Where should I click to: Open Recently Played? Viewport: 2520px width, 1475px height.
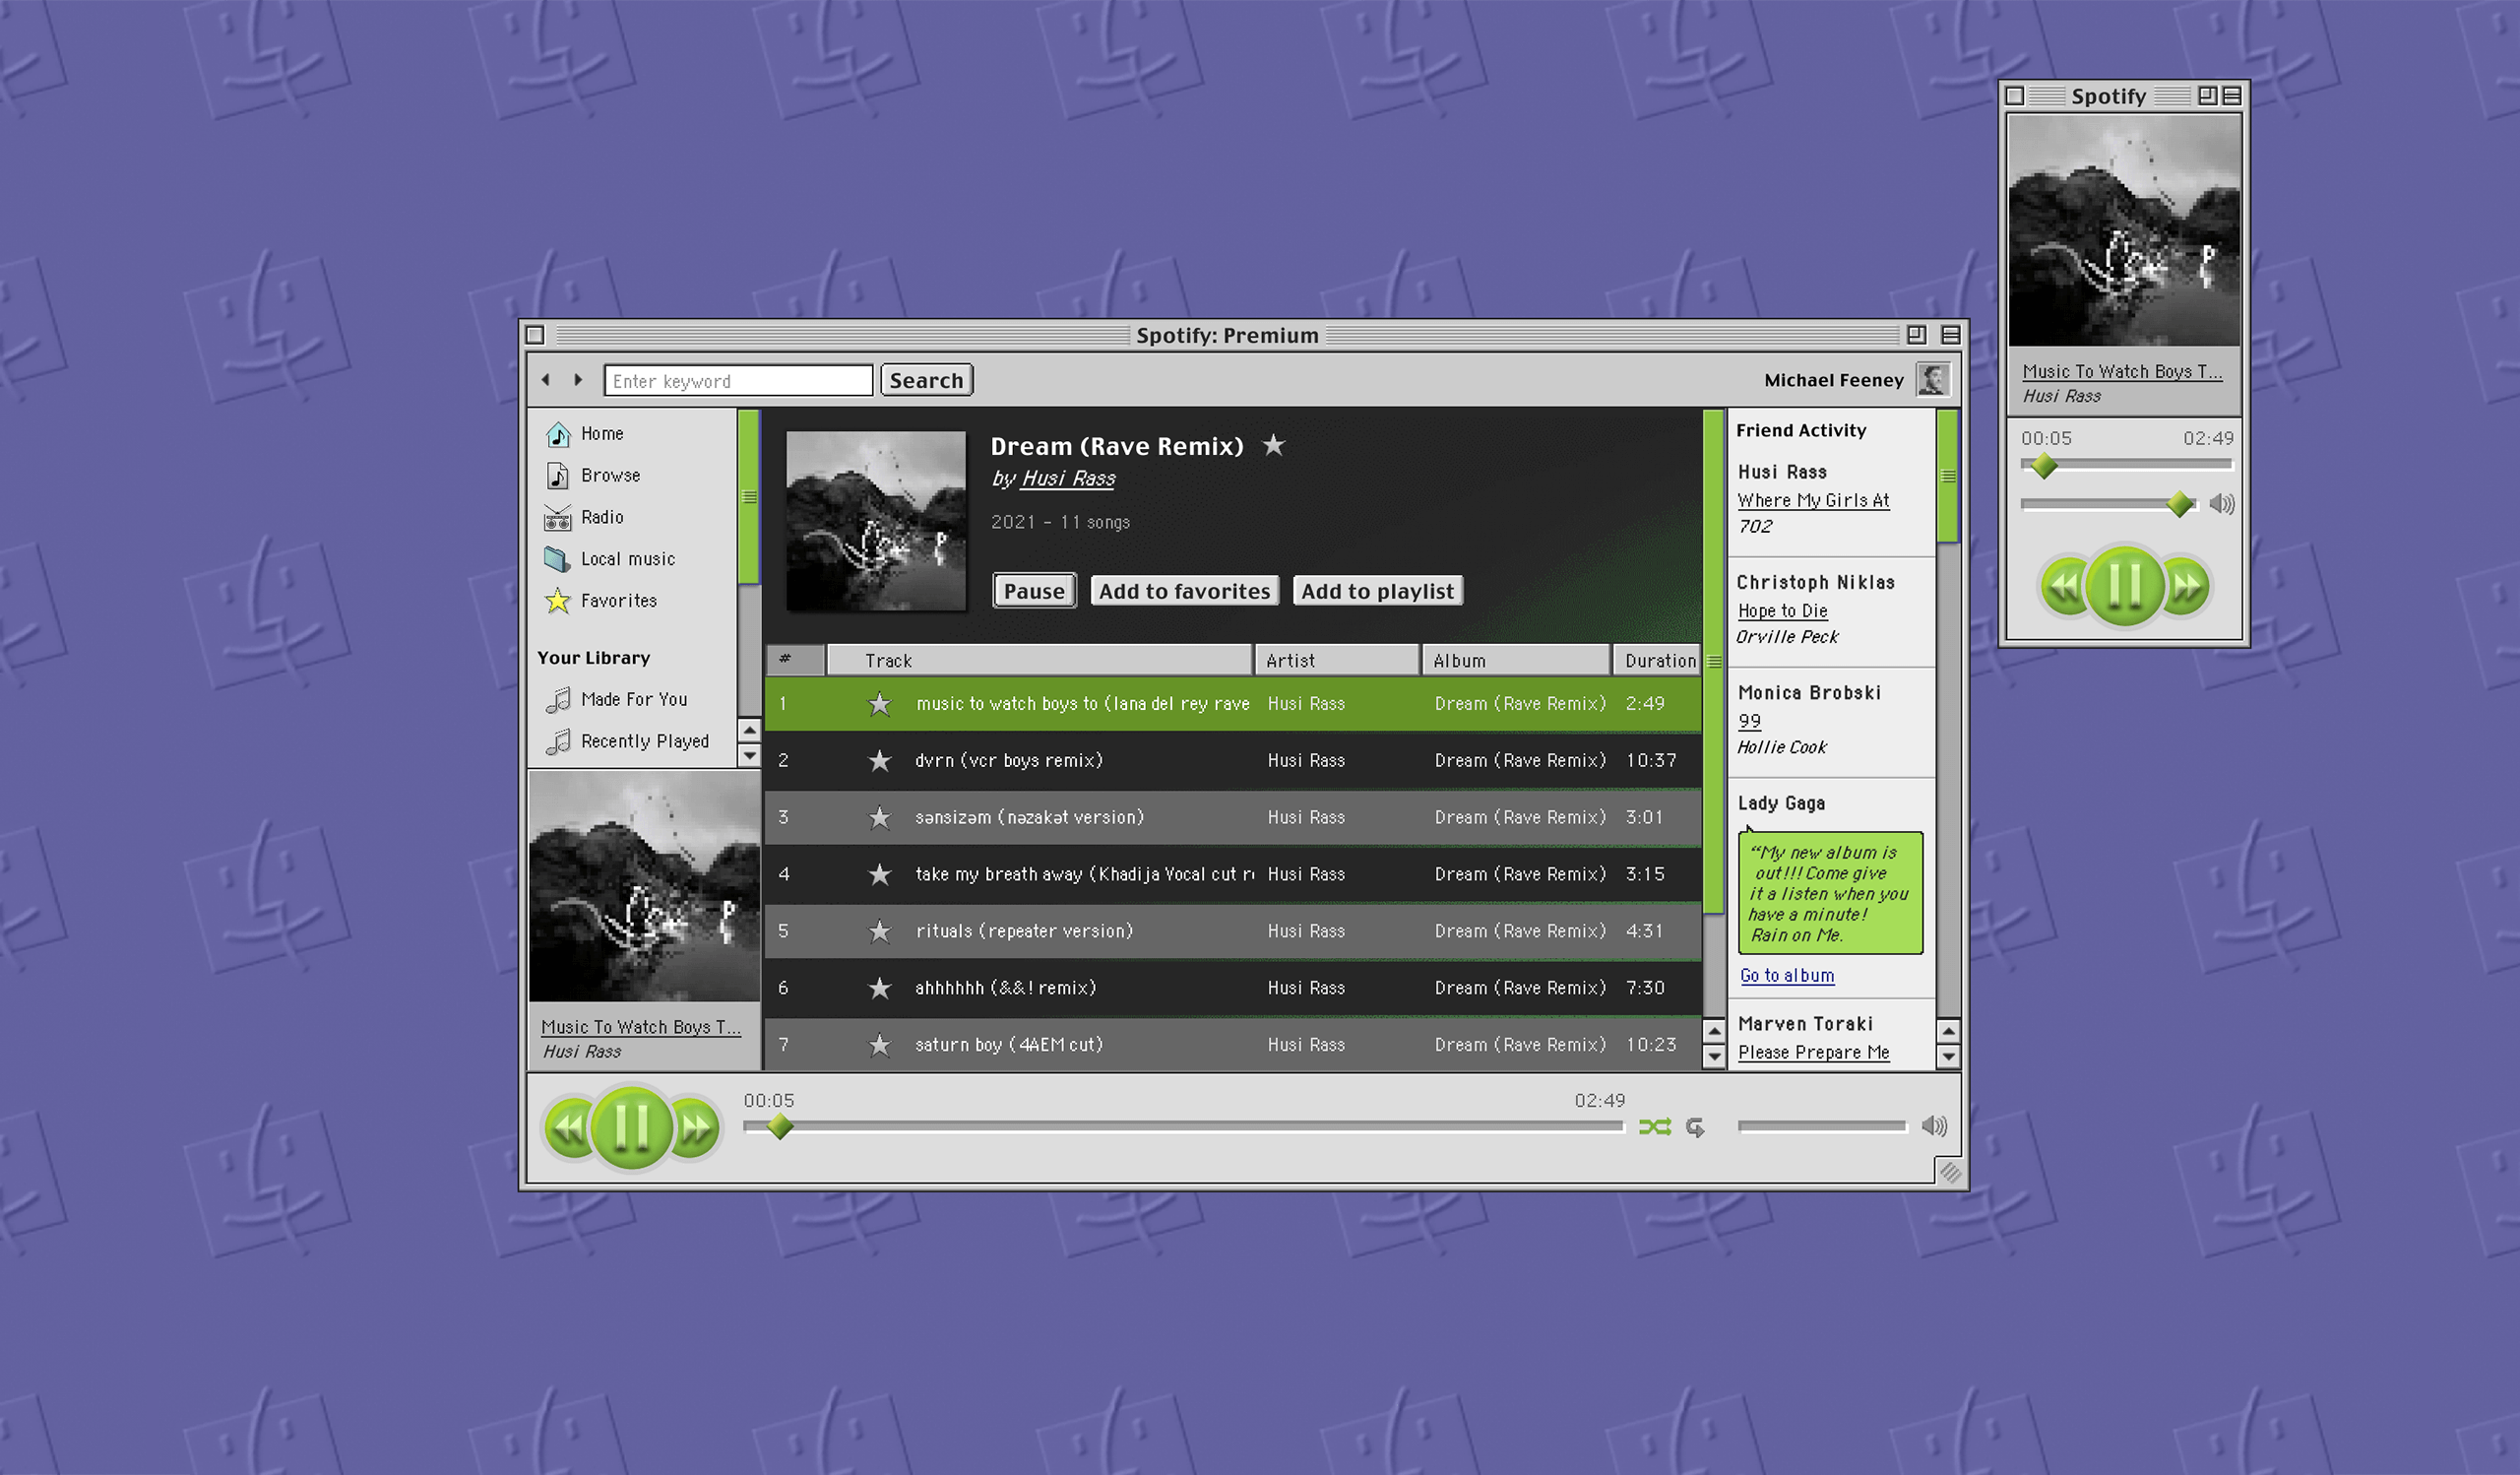(x=644, y=741)
